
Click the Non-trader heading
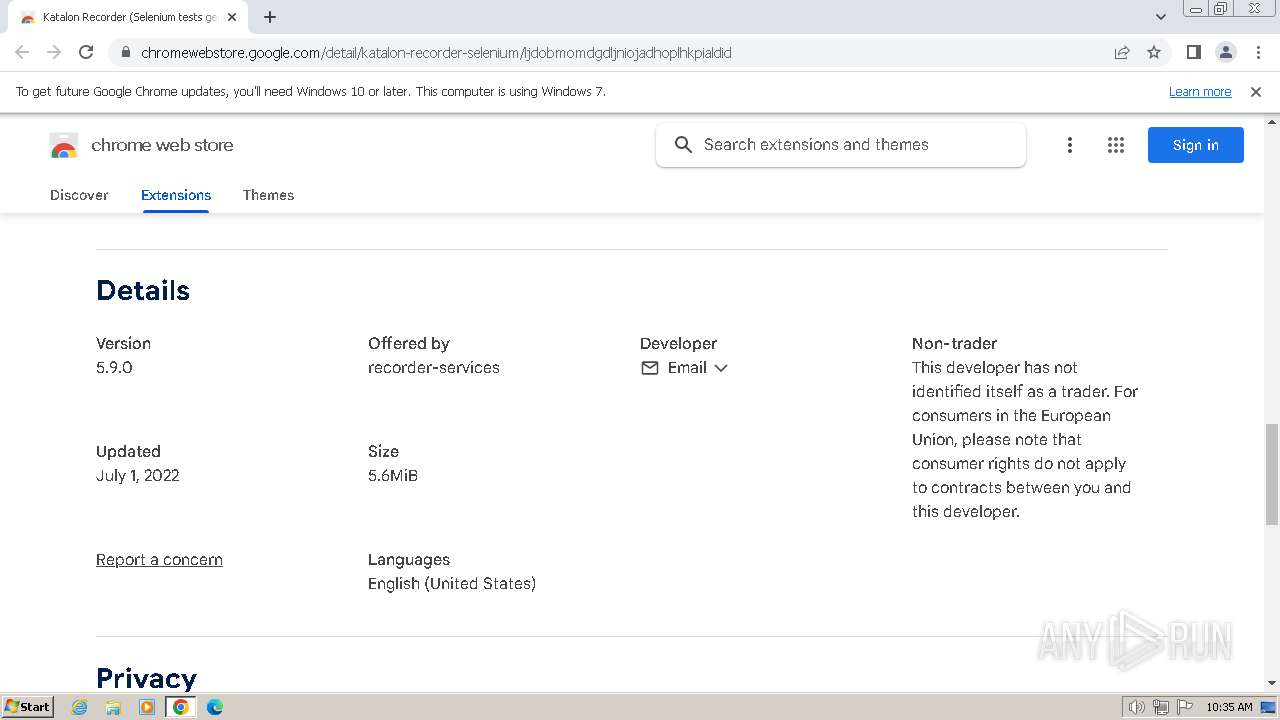[954, 344]
